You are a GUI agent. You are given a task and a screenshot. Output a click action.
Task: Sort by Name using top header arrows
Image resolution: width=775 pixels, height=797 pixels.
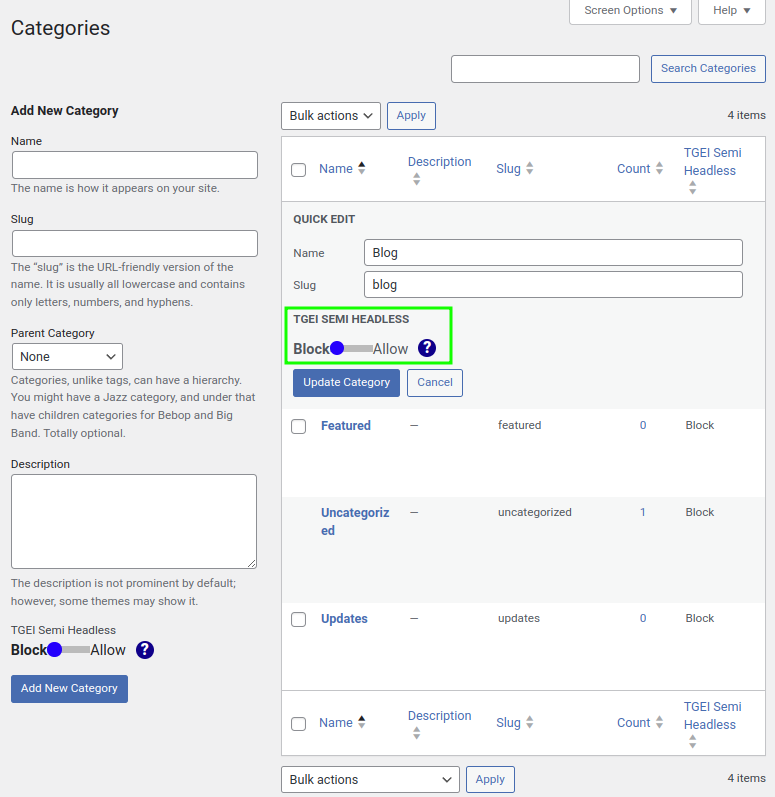361,168
